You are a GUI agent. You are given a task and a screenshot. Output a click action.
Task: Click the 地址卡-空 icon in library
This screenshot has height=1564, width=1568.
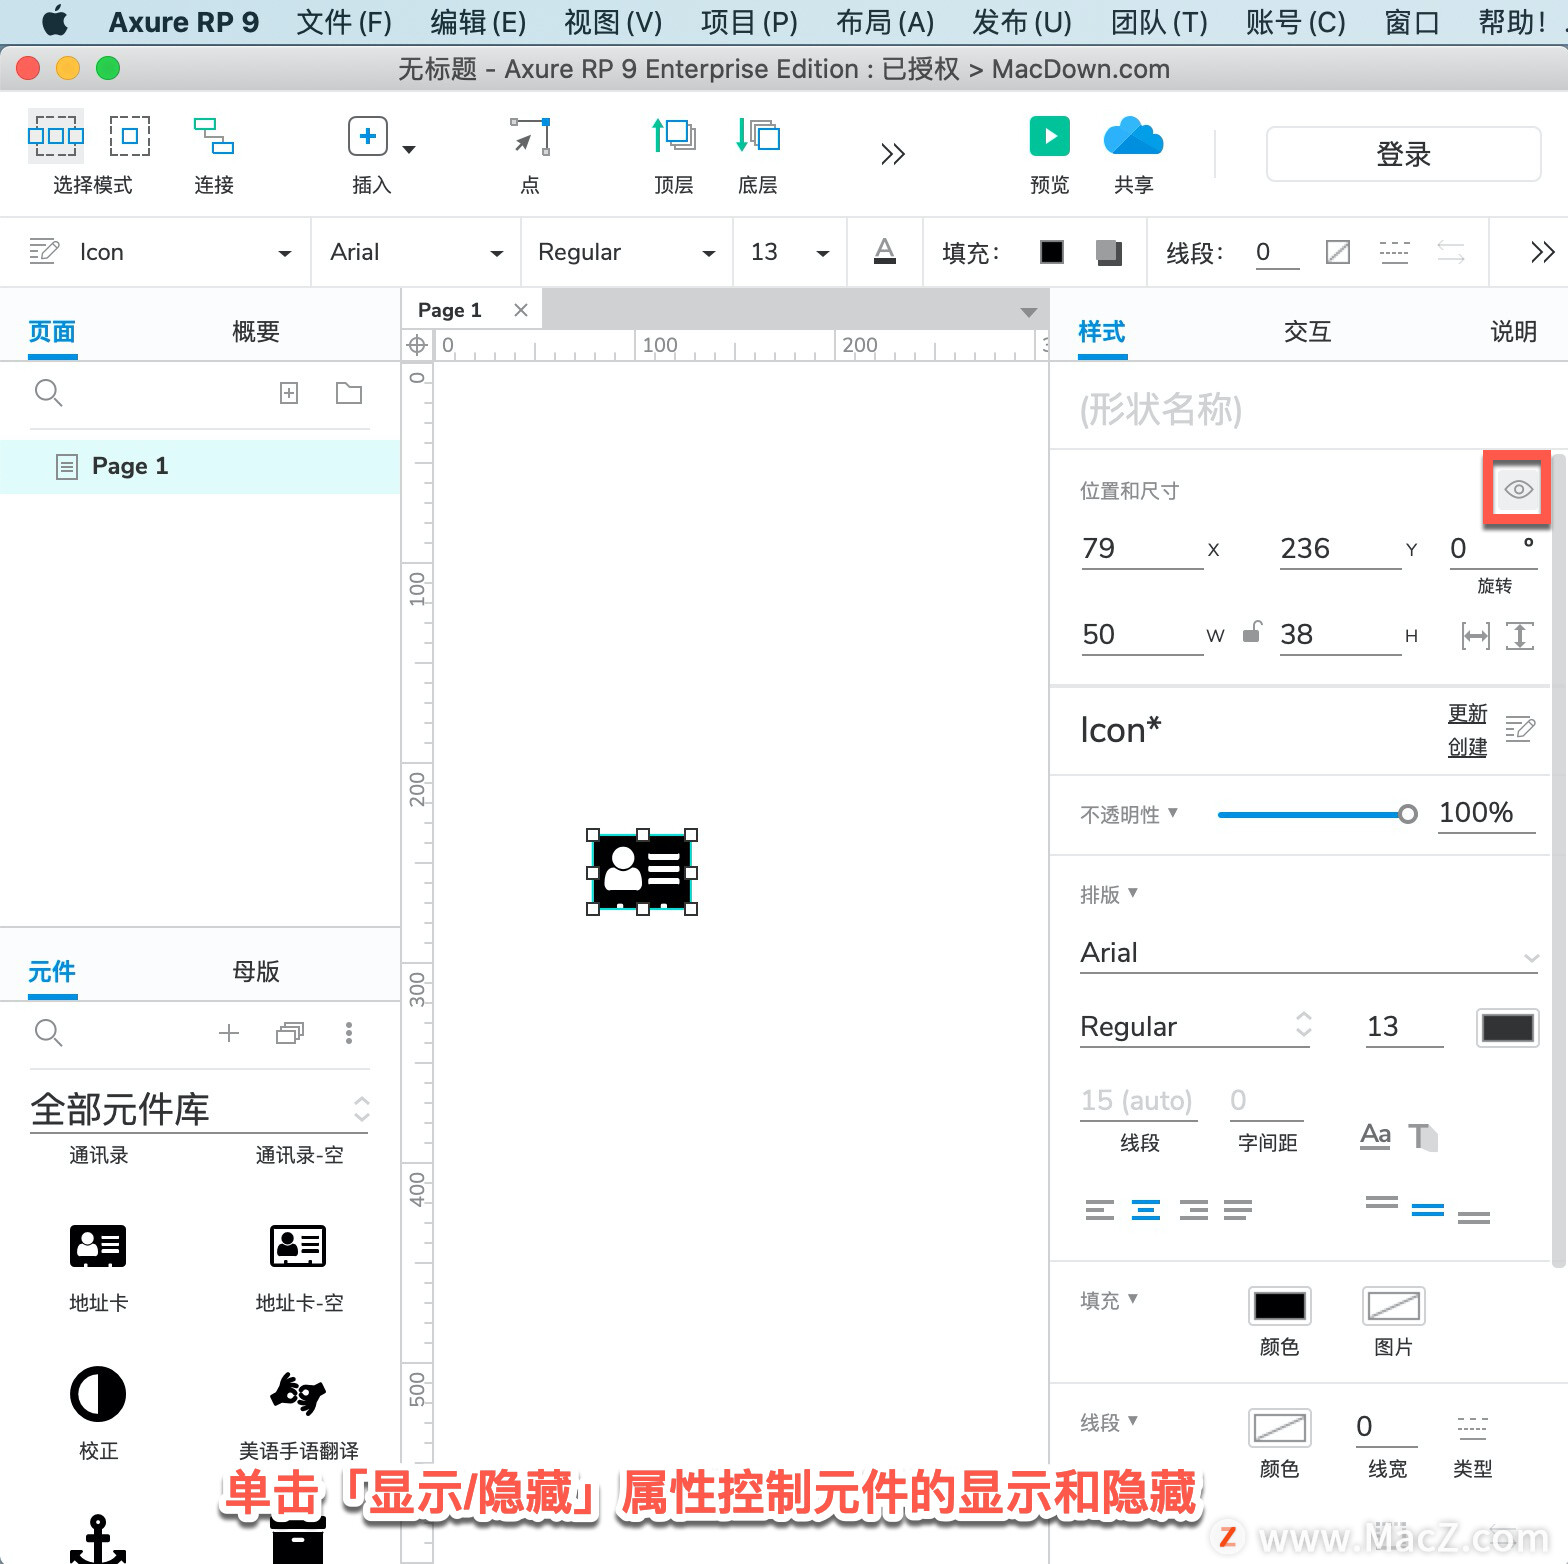298,1246
